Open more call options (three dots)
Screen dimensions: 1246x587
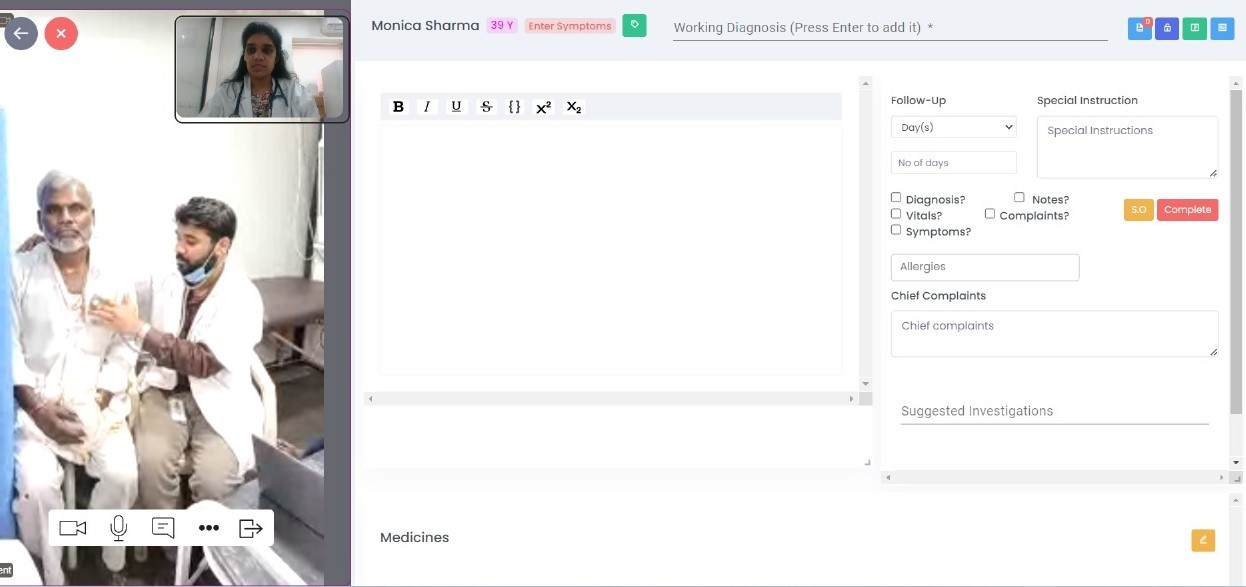208,528
